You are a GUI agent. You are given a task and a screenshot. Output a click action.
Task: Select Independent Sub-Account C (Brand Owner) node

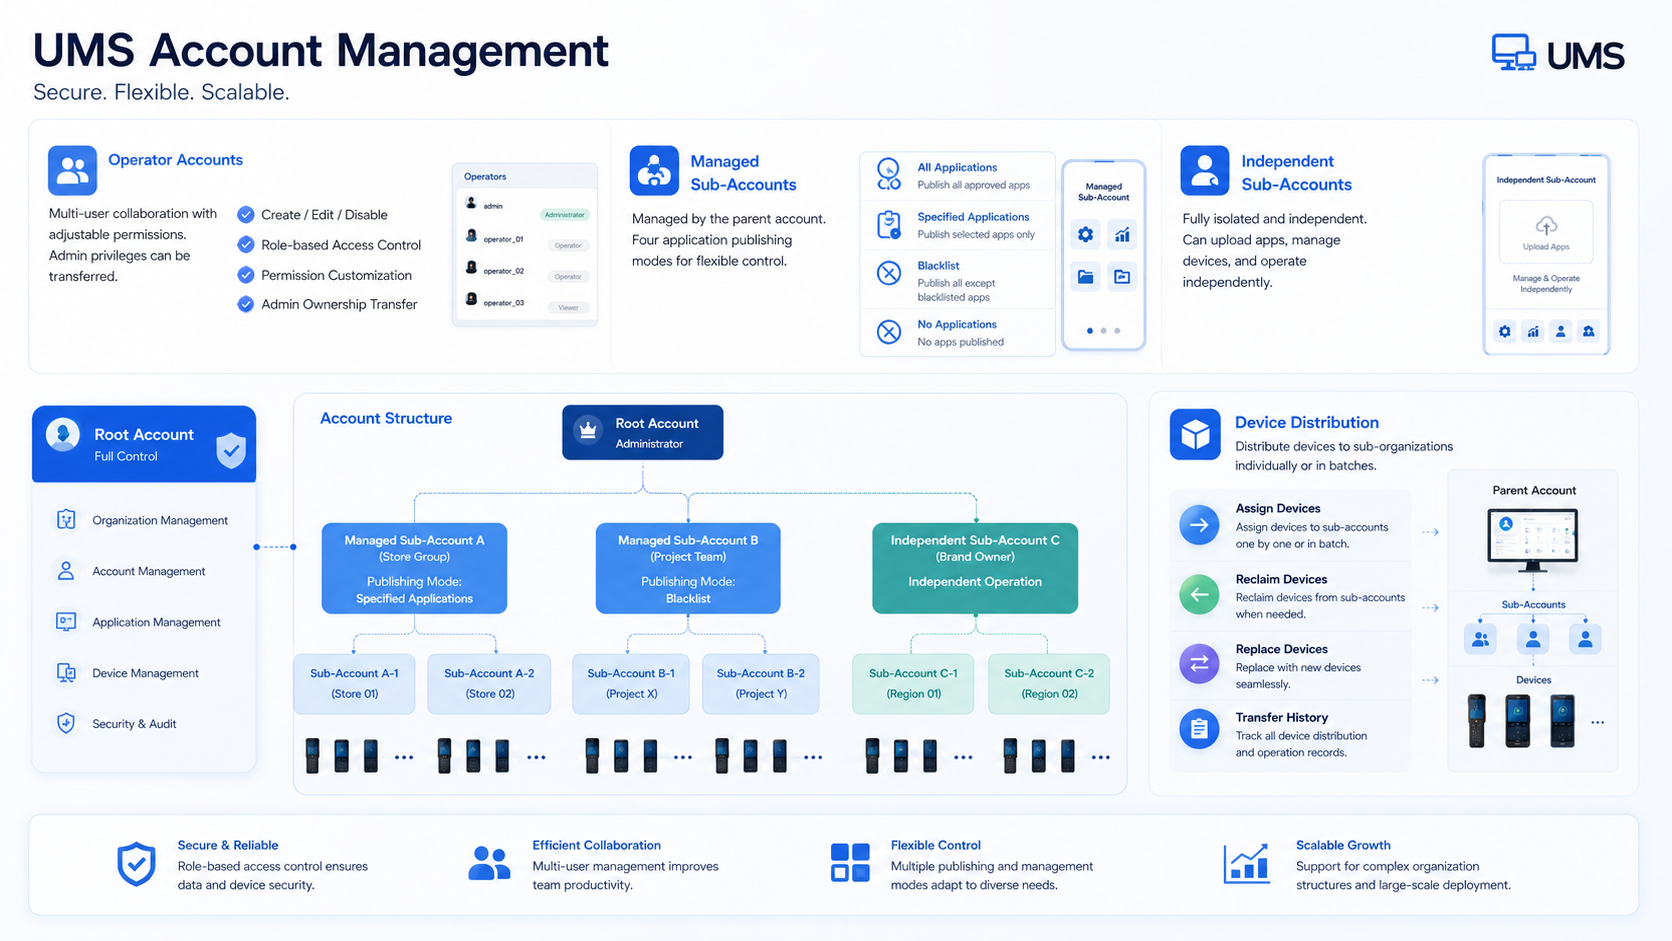[x=975, y=568]
